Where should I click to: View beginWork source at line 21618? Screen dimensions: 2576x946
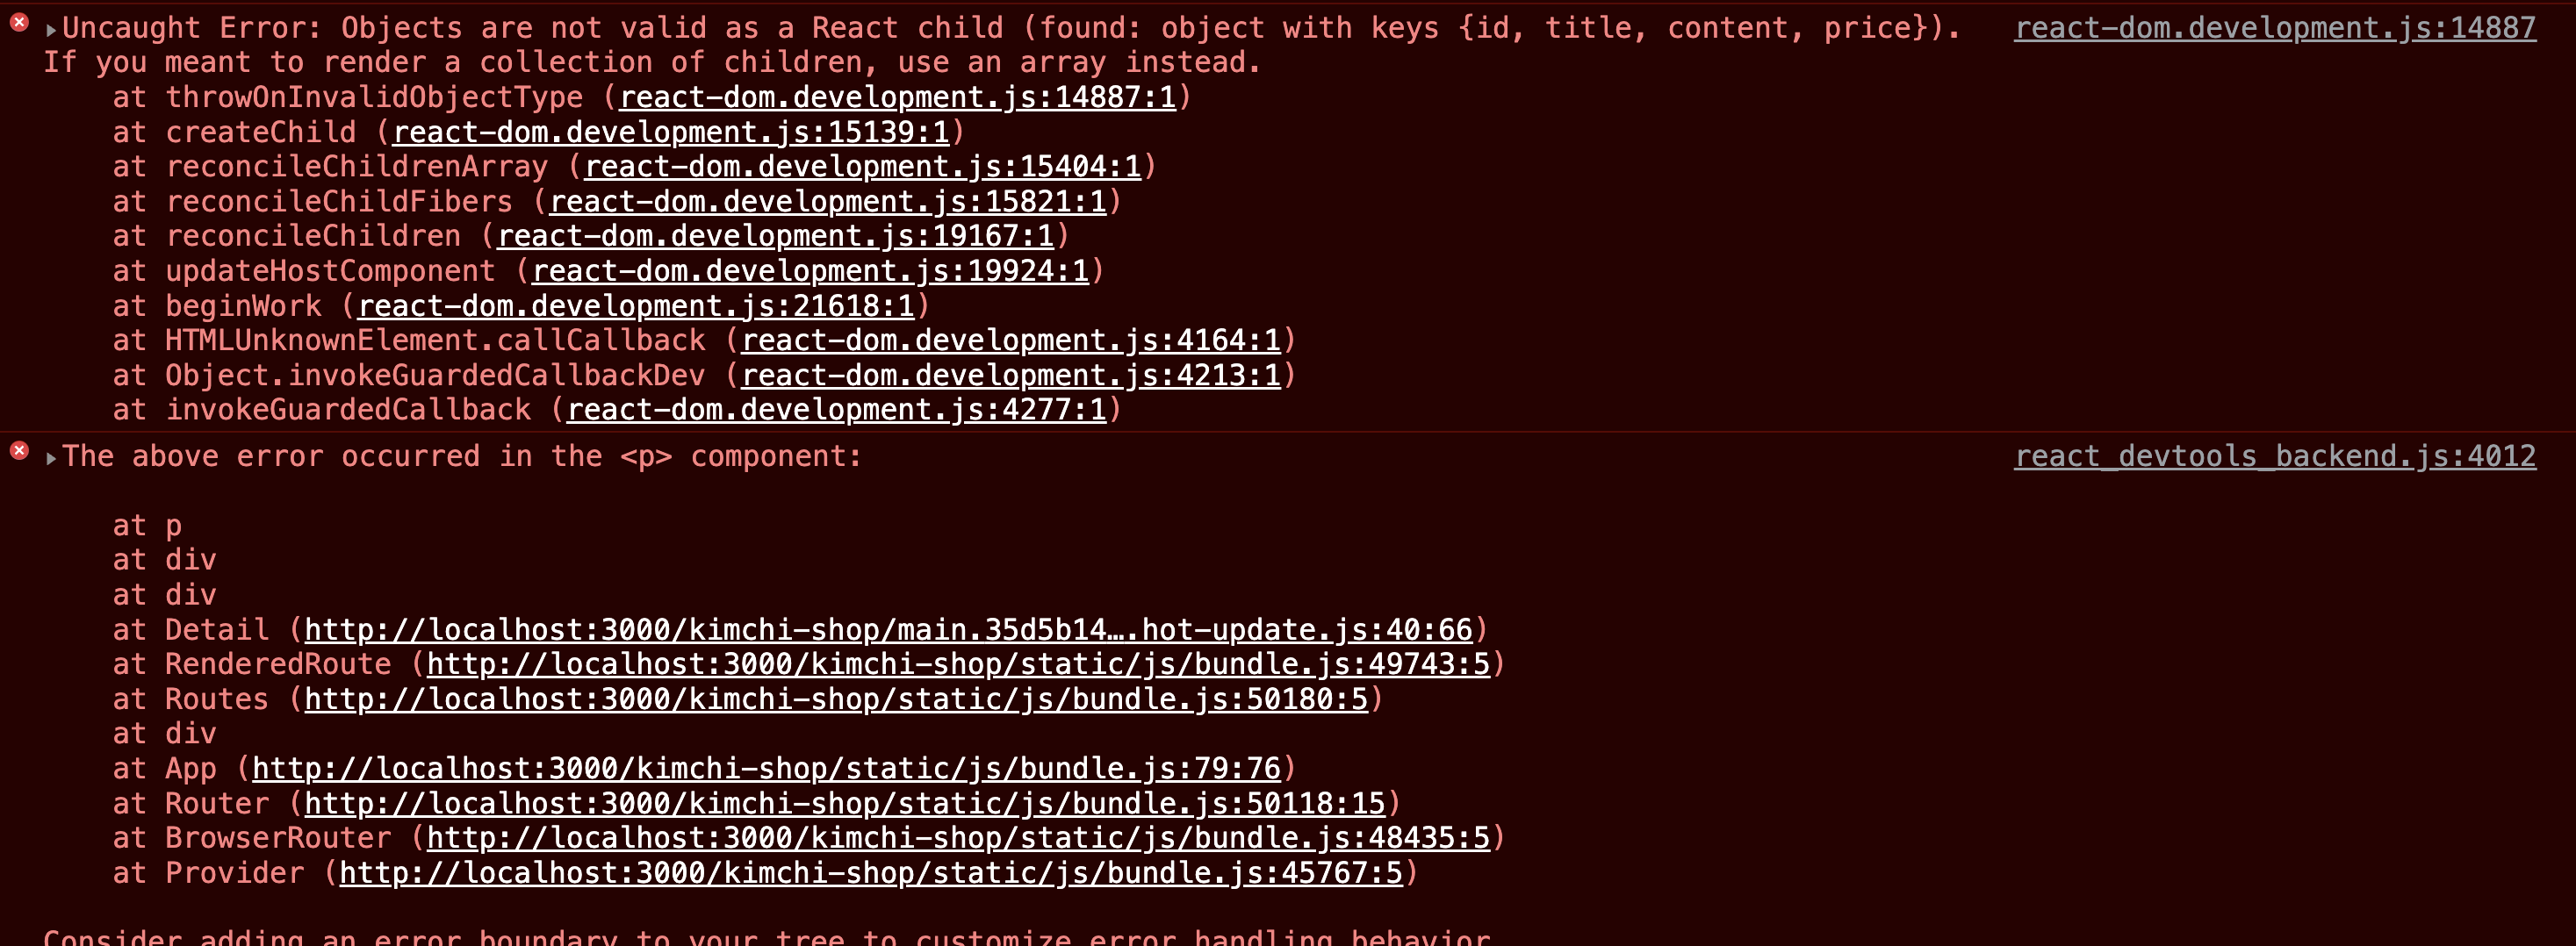click(636, 306)
